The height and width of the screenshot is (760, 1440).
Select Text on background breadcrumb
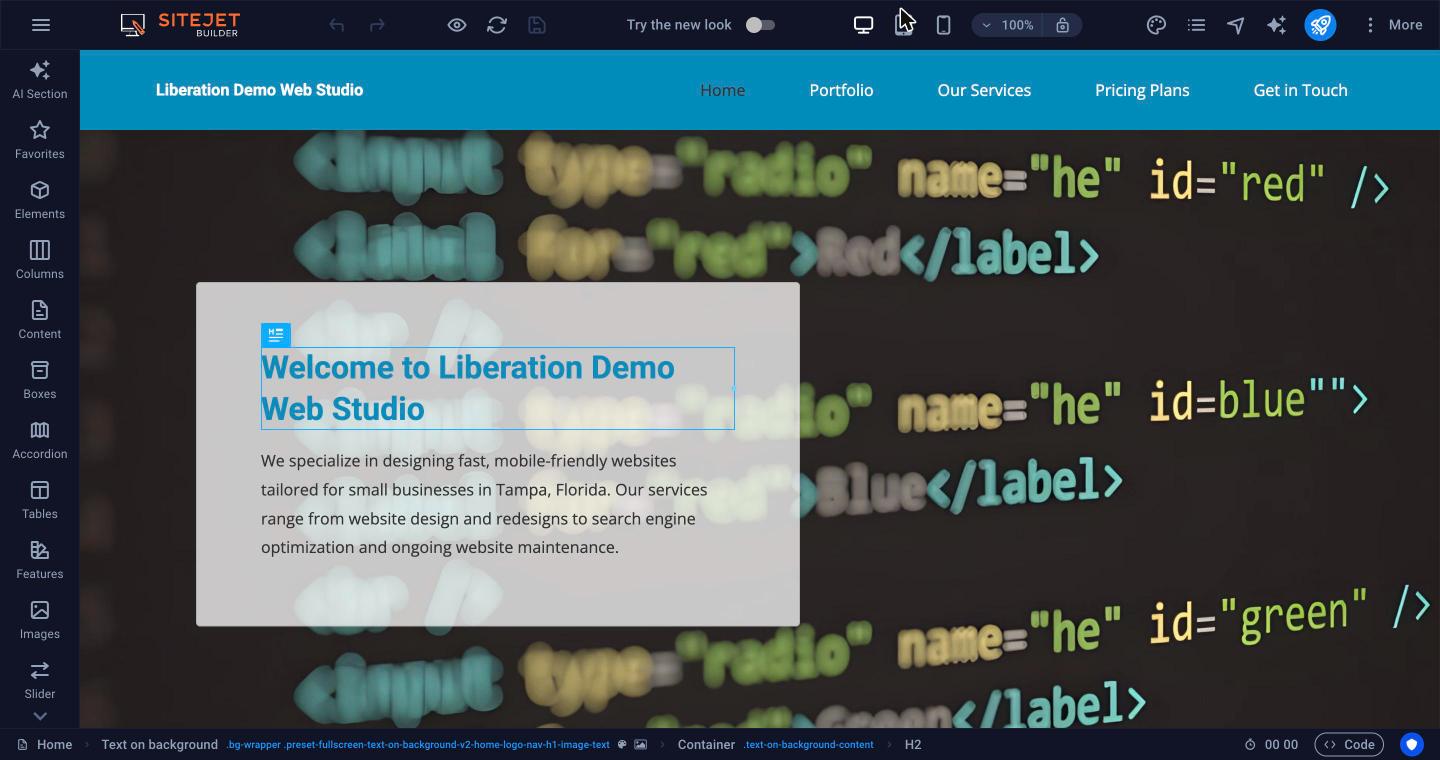click(x=159, y=745)
